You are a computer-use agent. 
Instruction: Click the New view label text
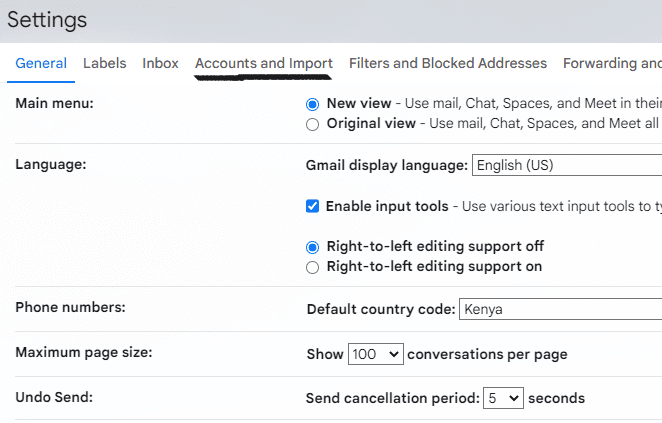point(359,103)
